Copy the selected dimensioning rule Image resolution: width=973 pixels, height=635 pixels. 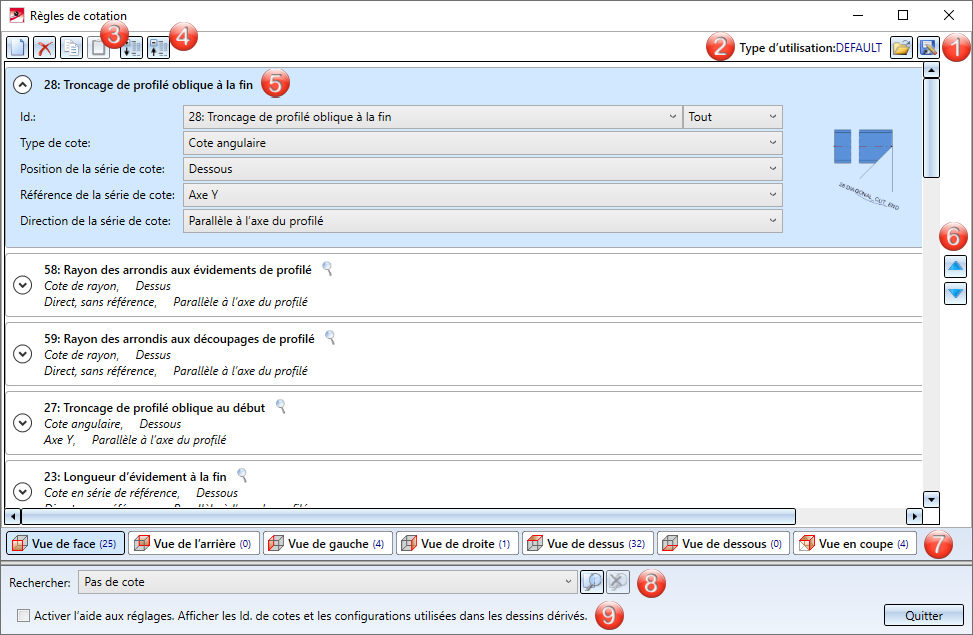pyautogui.click(x=71, y=47)
